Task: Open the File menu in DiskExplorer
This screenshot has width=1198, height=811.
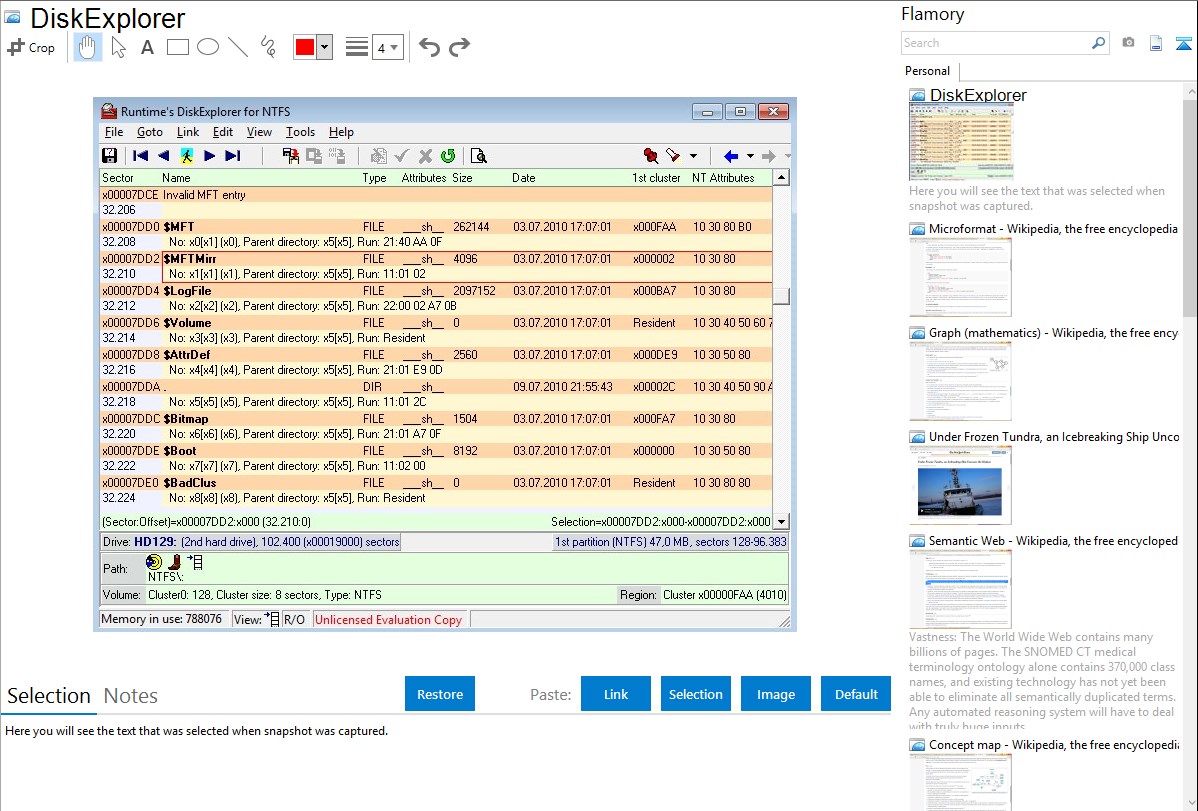Action: 114,132
